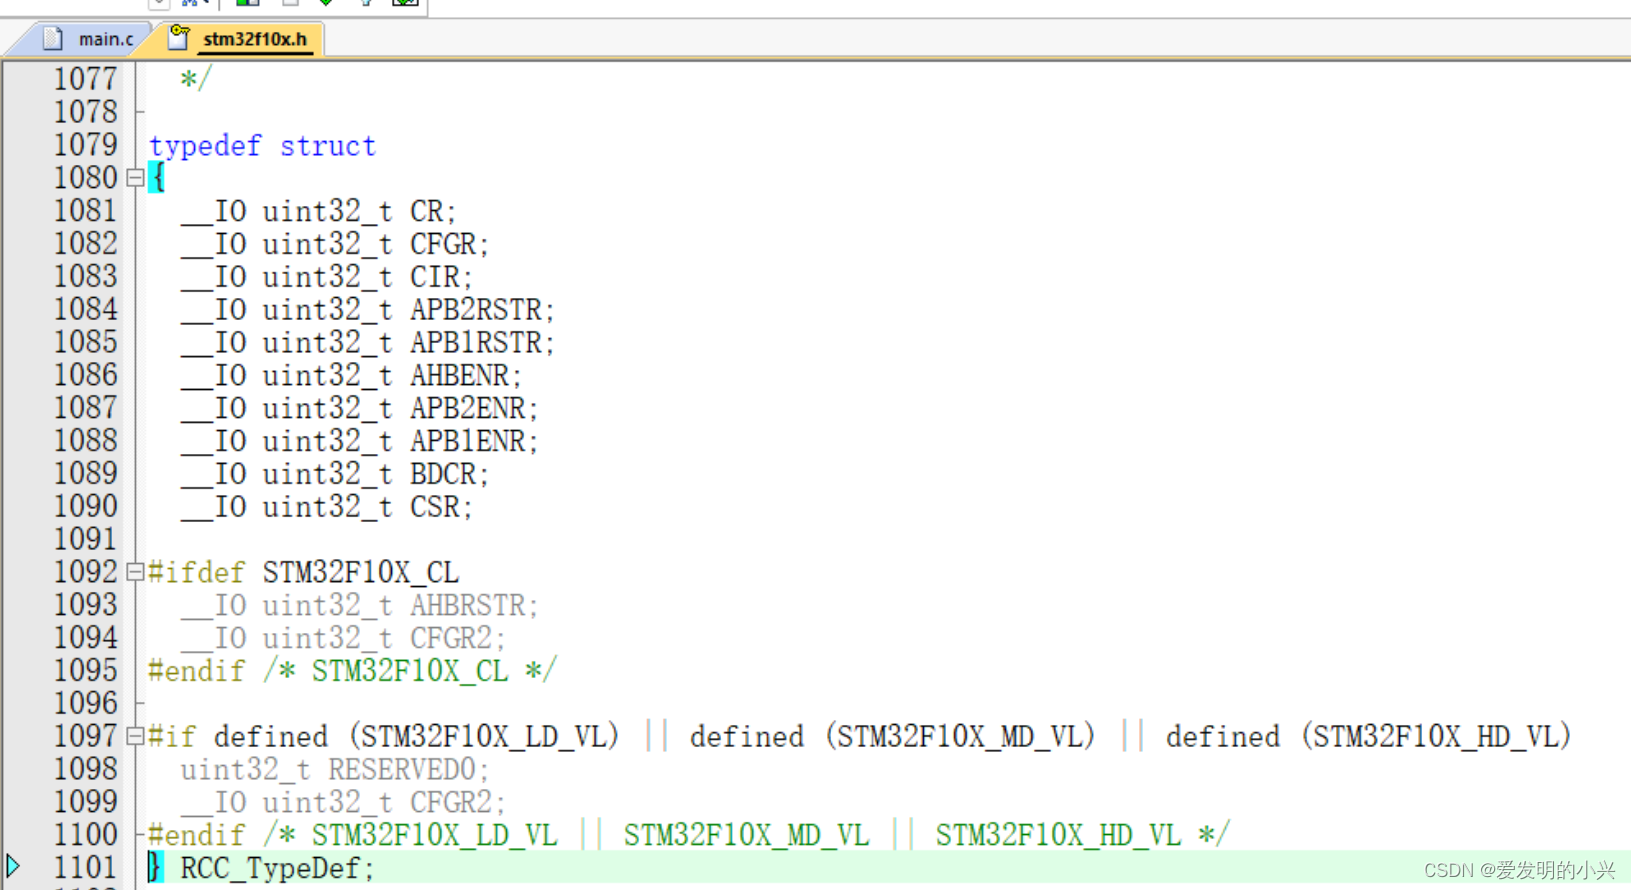Click the greyed CFGR2 line at 1099
Screen dimensions: 1631x890
[343, 802]
